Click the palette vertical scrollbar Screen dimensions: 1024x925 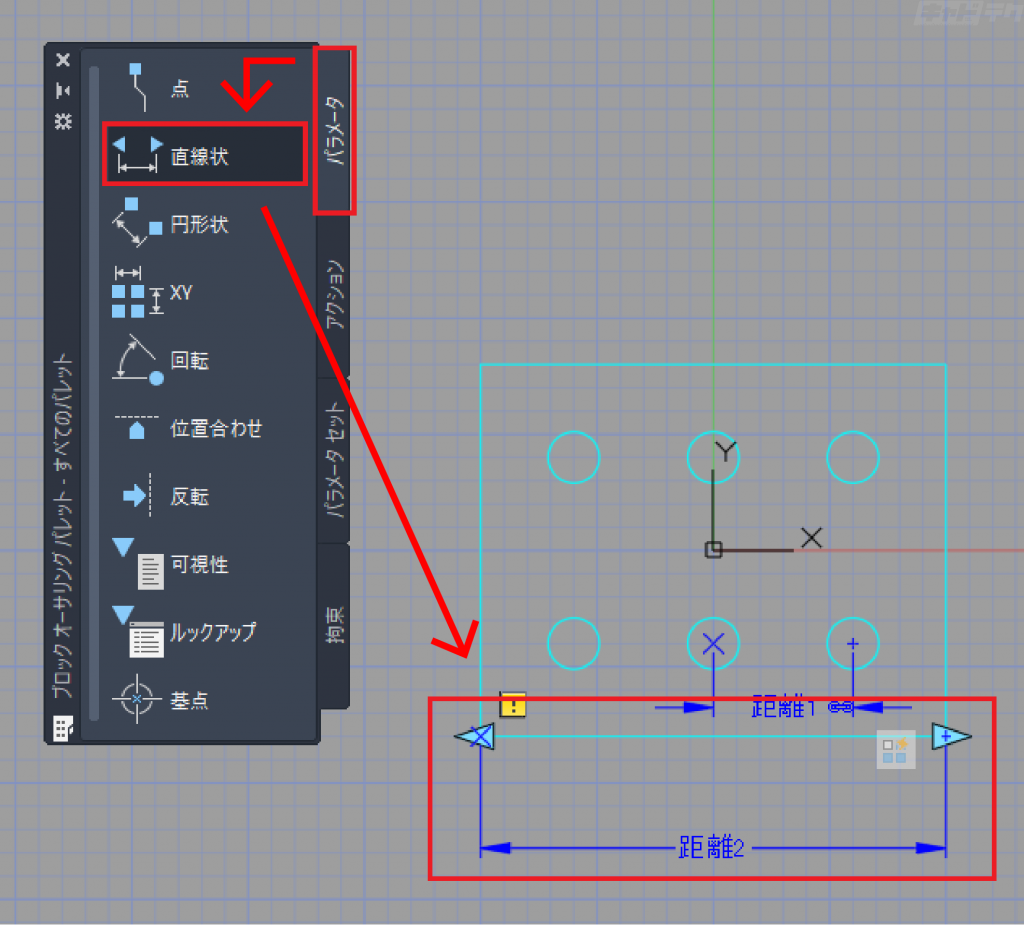click(x=94, y=393)
